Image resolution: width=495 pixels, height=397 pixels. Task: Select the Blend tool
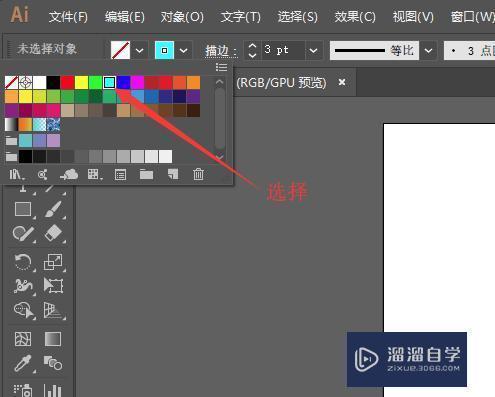53,363
